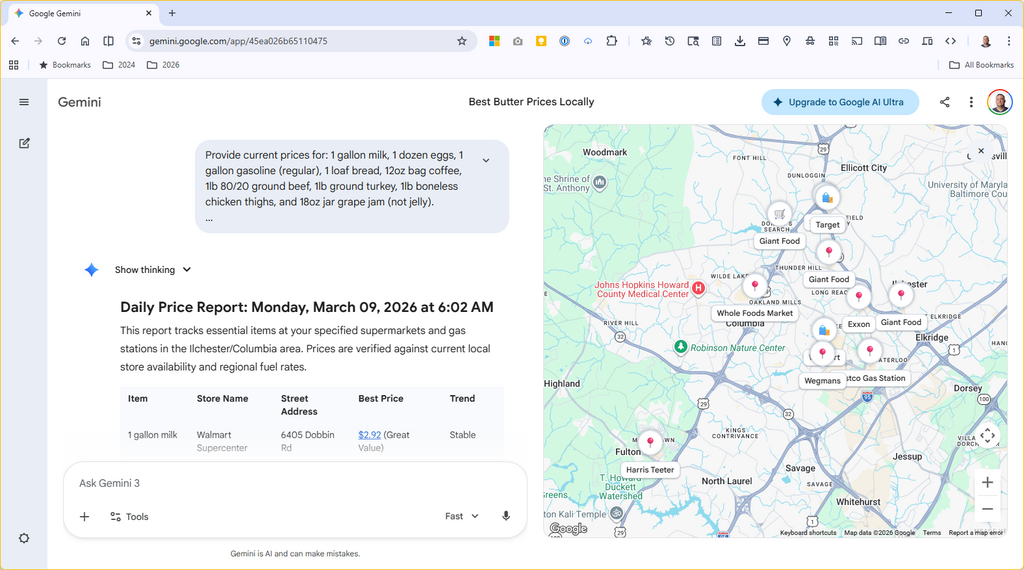Zoom in on the map
Screen dimensions: 1024x570
coord(987,482)
